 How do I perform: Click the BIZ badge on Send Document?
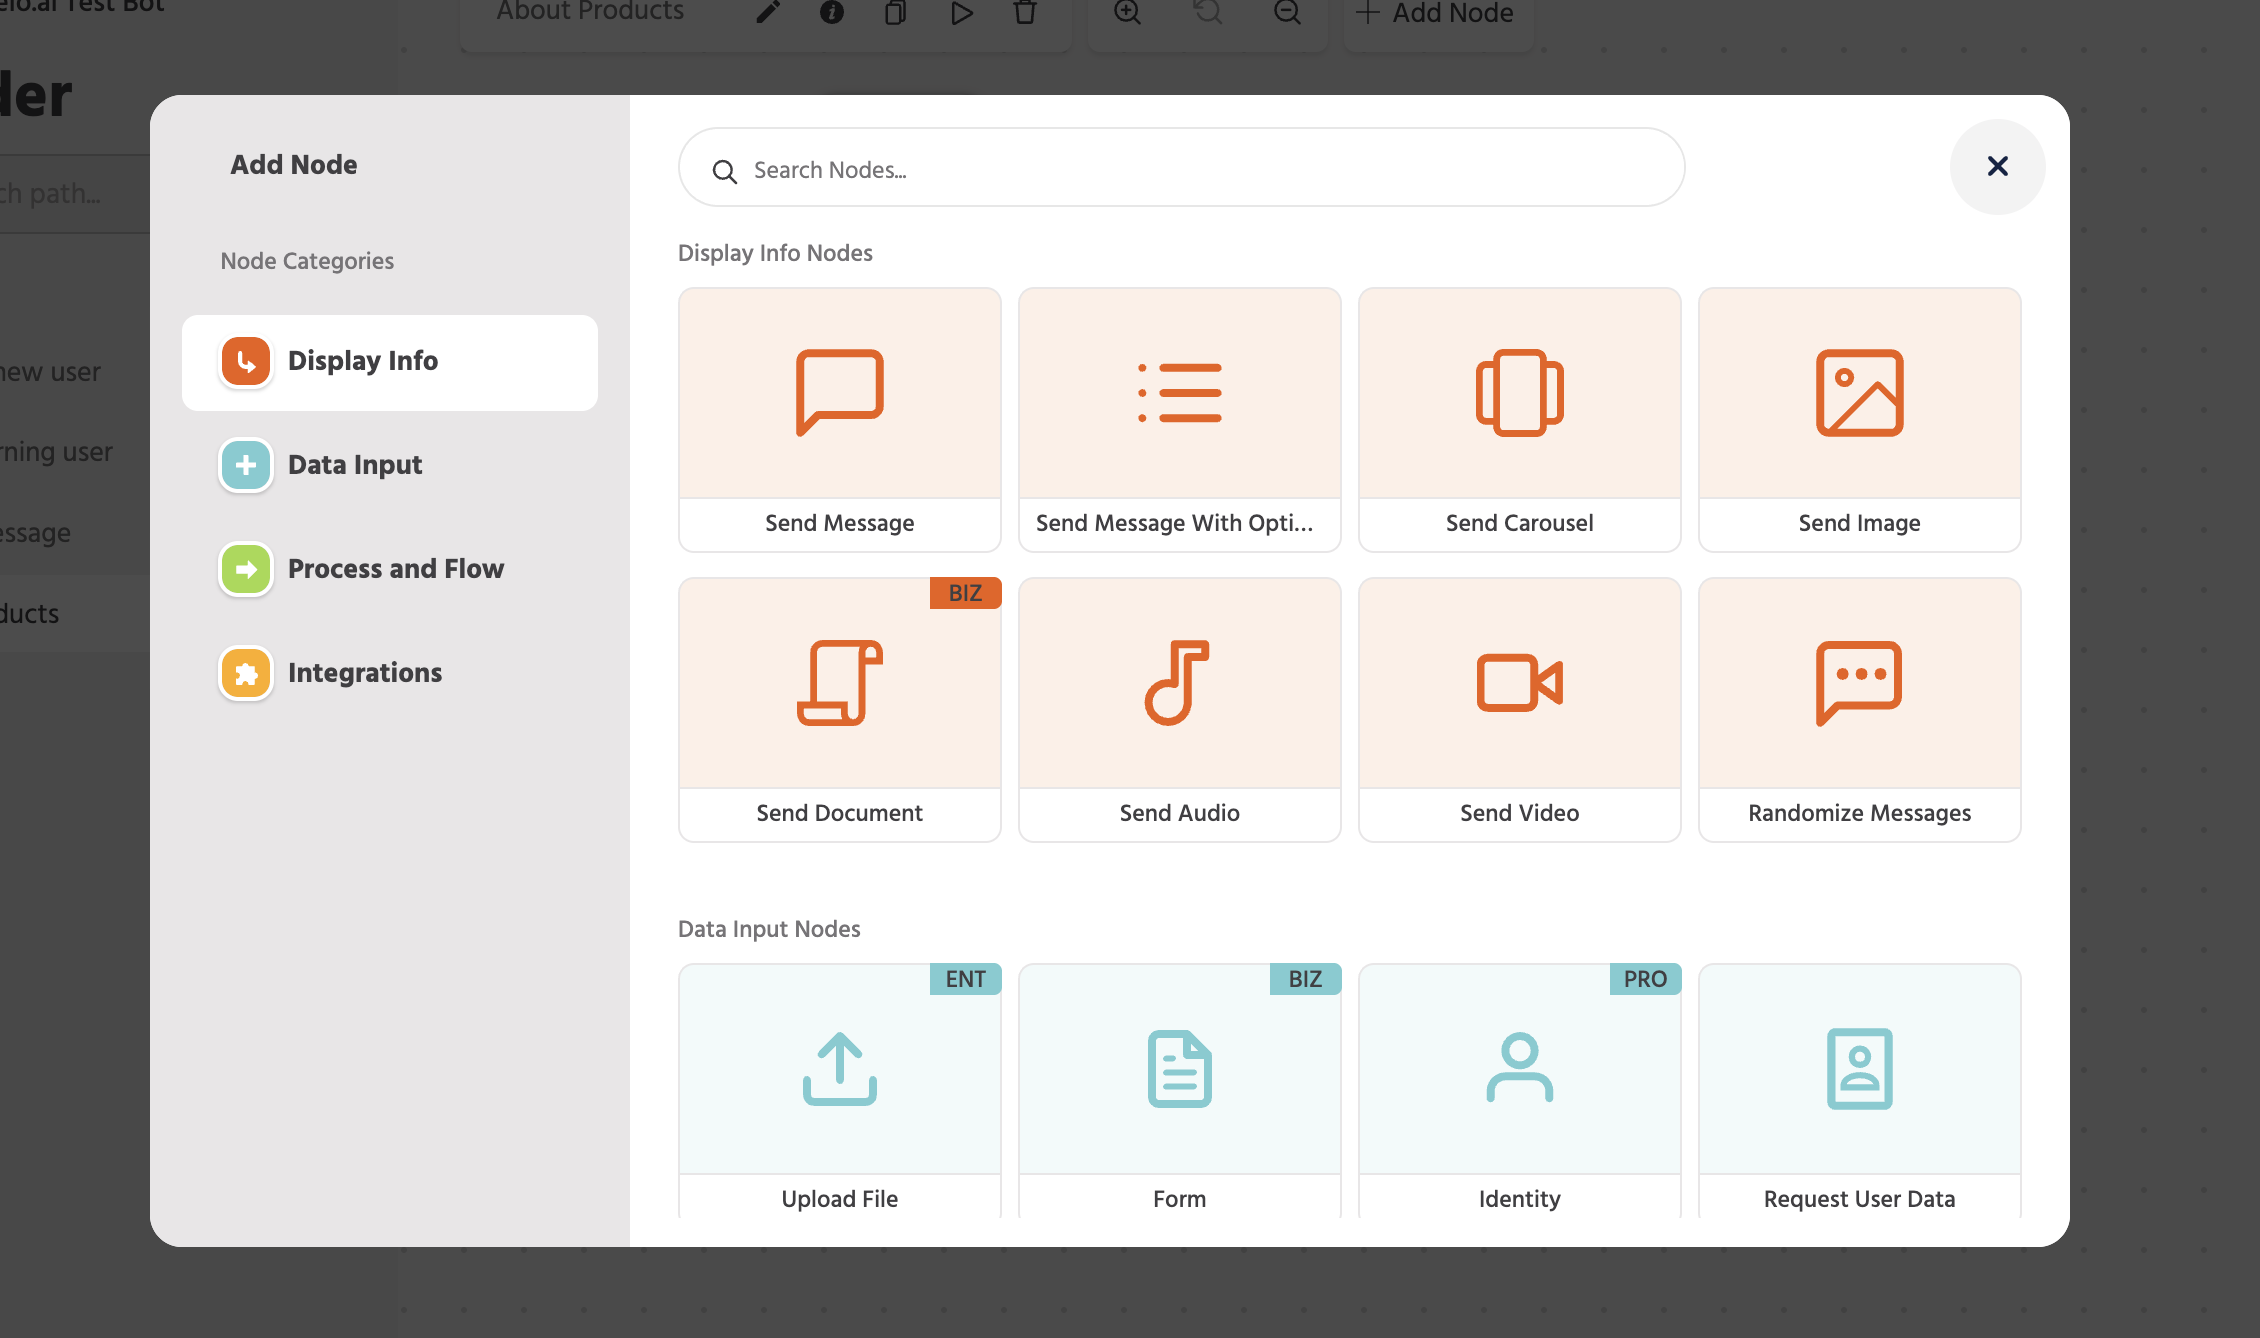click(965, 593)
